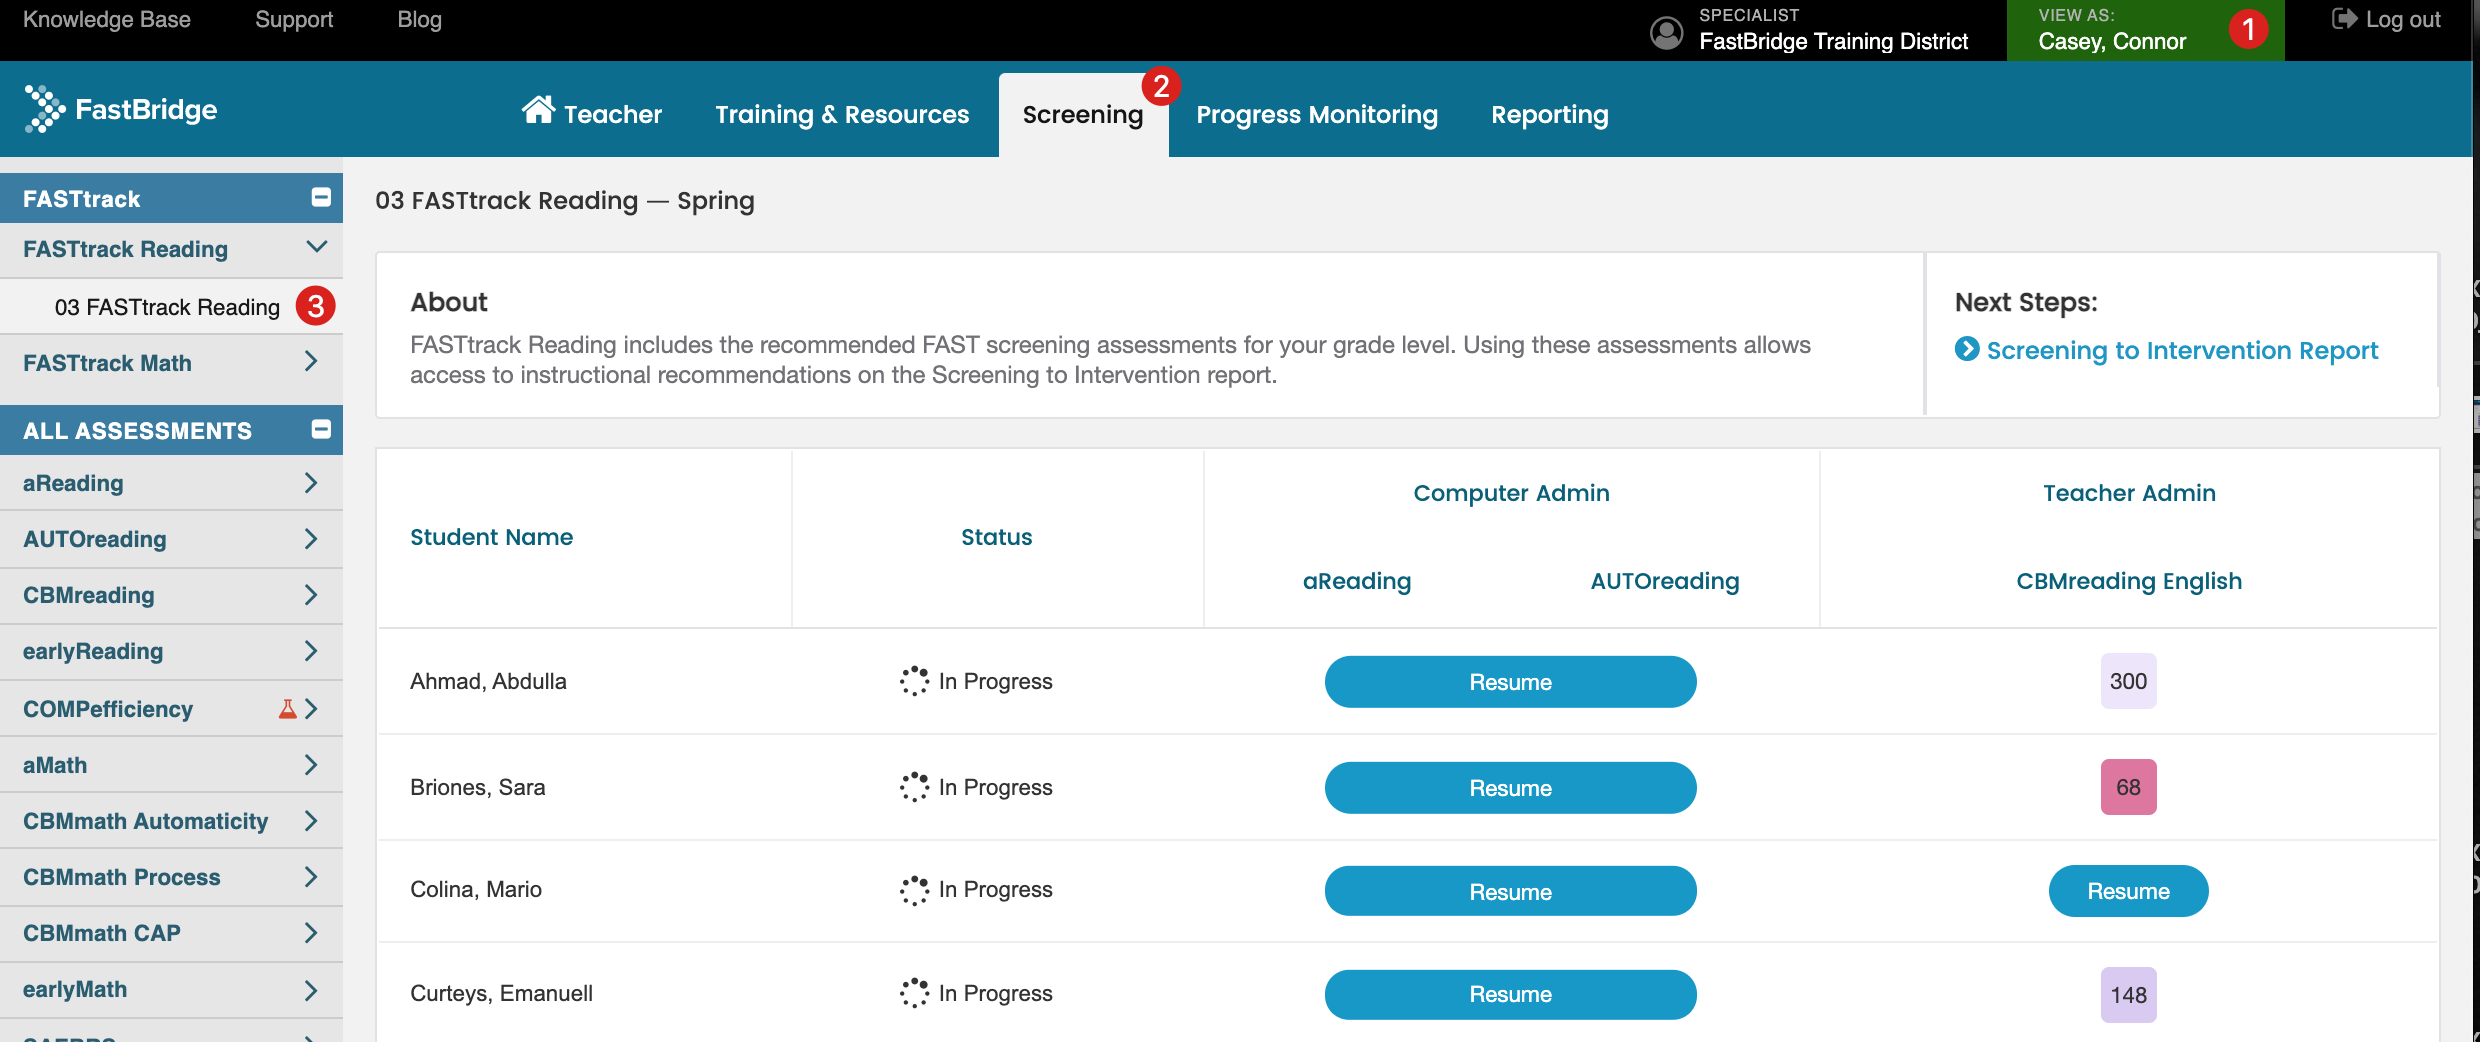Resume computer assessment for Ahmad, Abdulla
The image size is (2480, 1042).
[1510, 682]
